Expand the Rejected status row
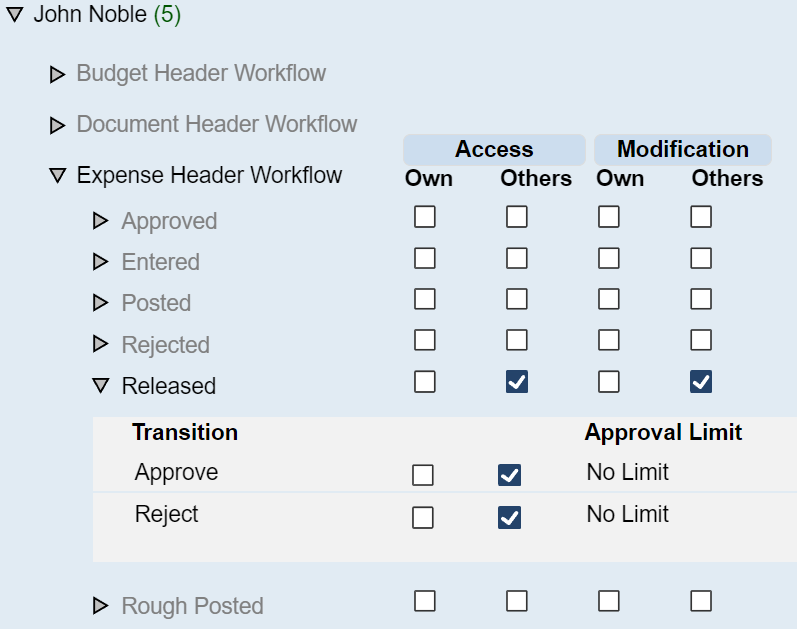The height and width of the screenshot is (629, 797). pyautogui.click(x=100, y=345)
